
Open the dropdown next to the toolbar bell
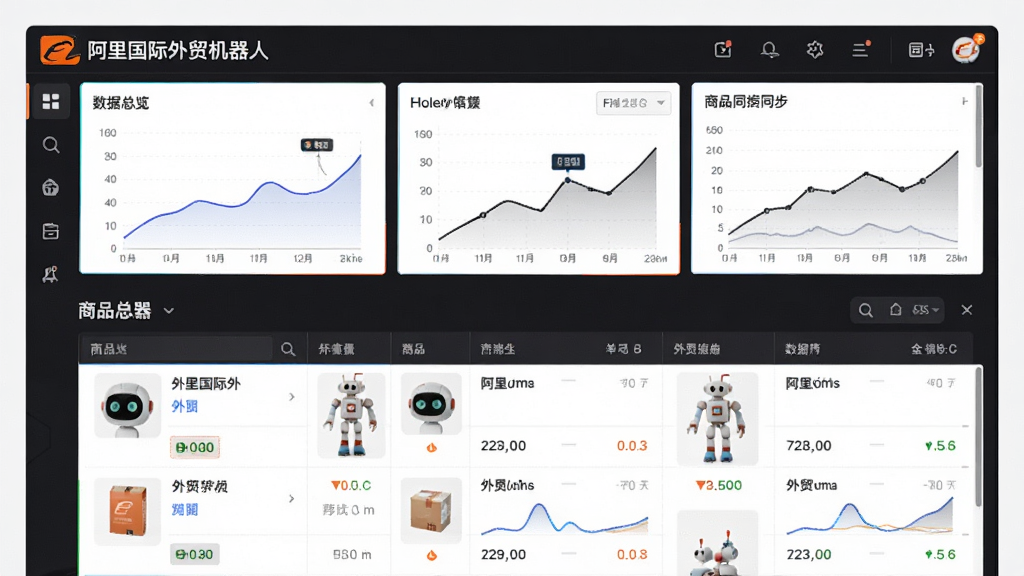coord(926,310)
